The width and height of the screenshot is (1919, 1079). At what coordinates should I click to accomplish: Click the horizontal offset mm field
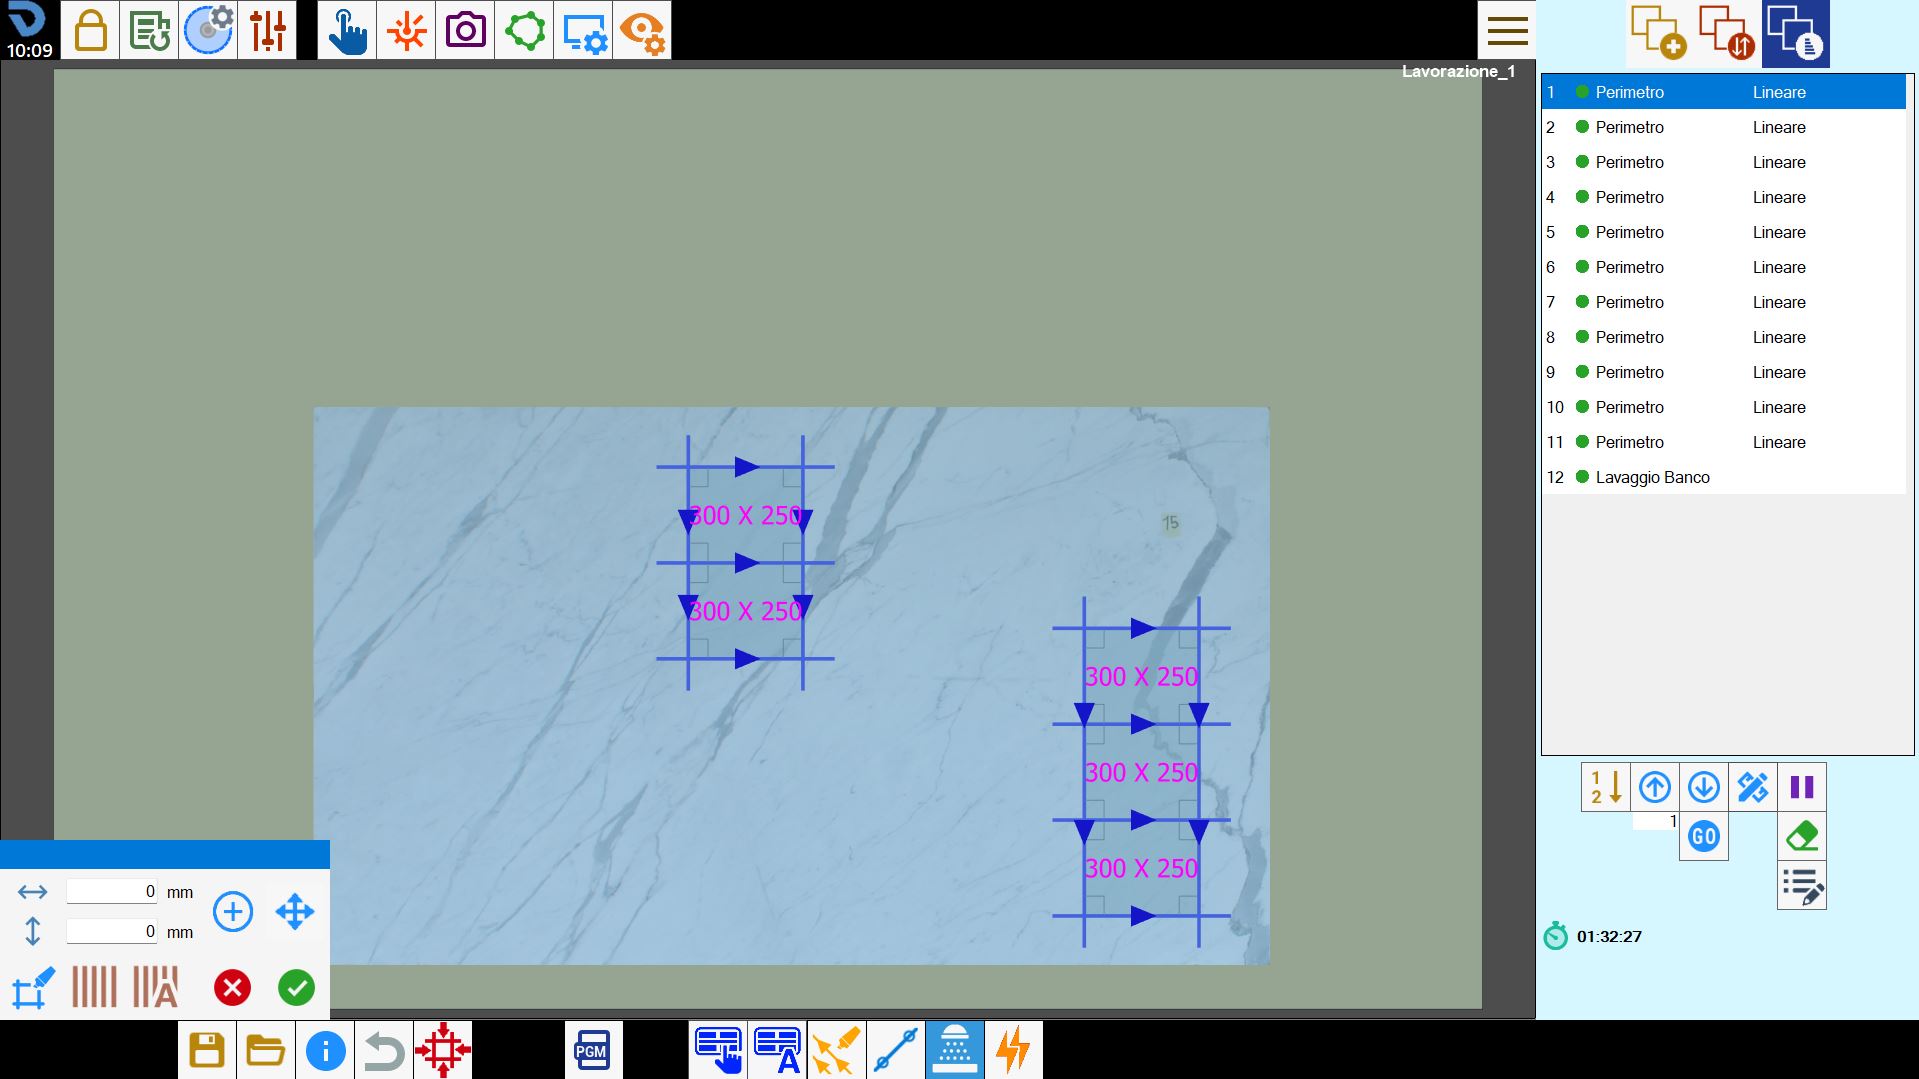pos(112,891)
